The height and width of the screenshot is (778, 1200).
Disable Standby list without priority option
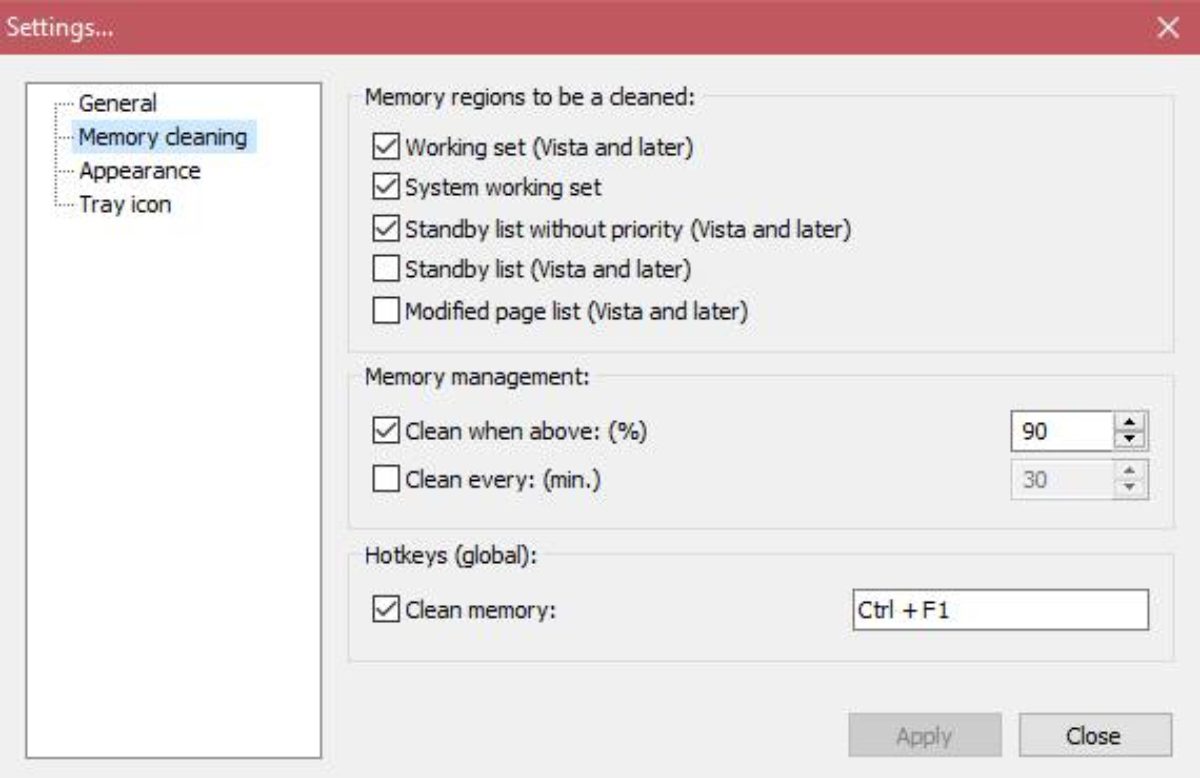click(385, 229)
